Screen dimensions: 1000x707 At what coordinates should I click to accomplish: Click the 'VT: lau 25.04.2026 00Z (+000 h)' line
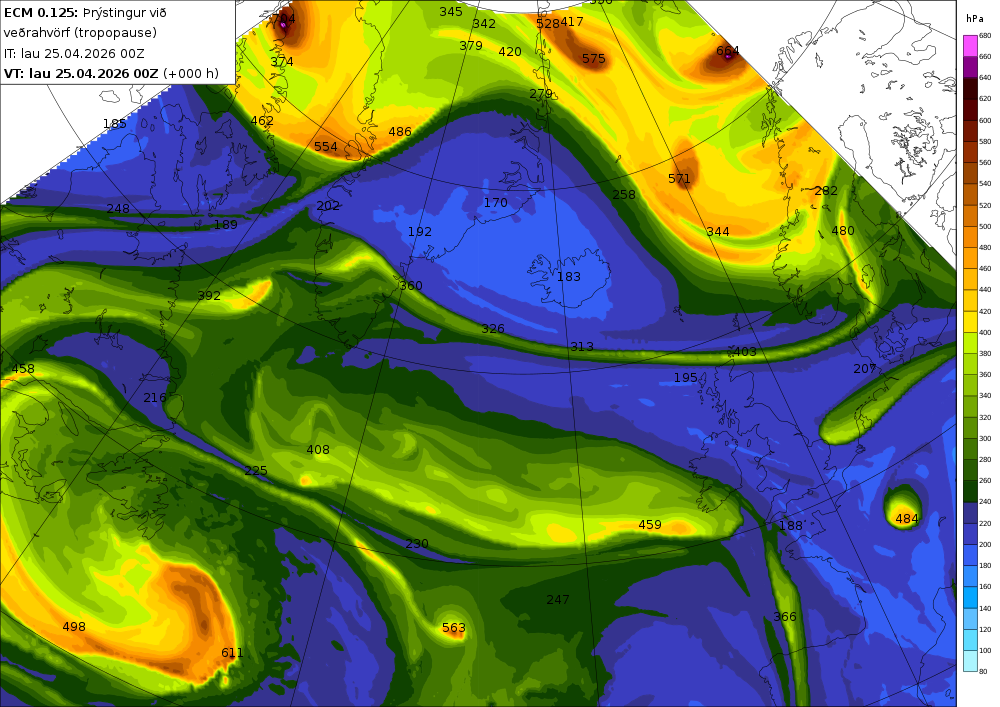point(111,73)
